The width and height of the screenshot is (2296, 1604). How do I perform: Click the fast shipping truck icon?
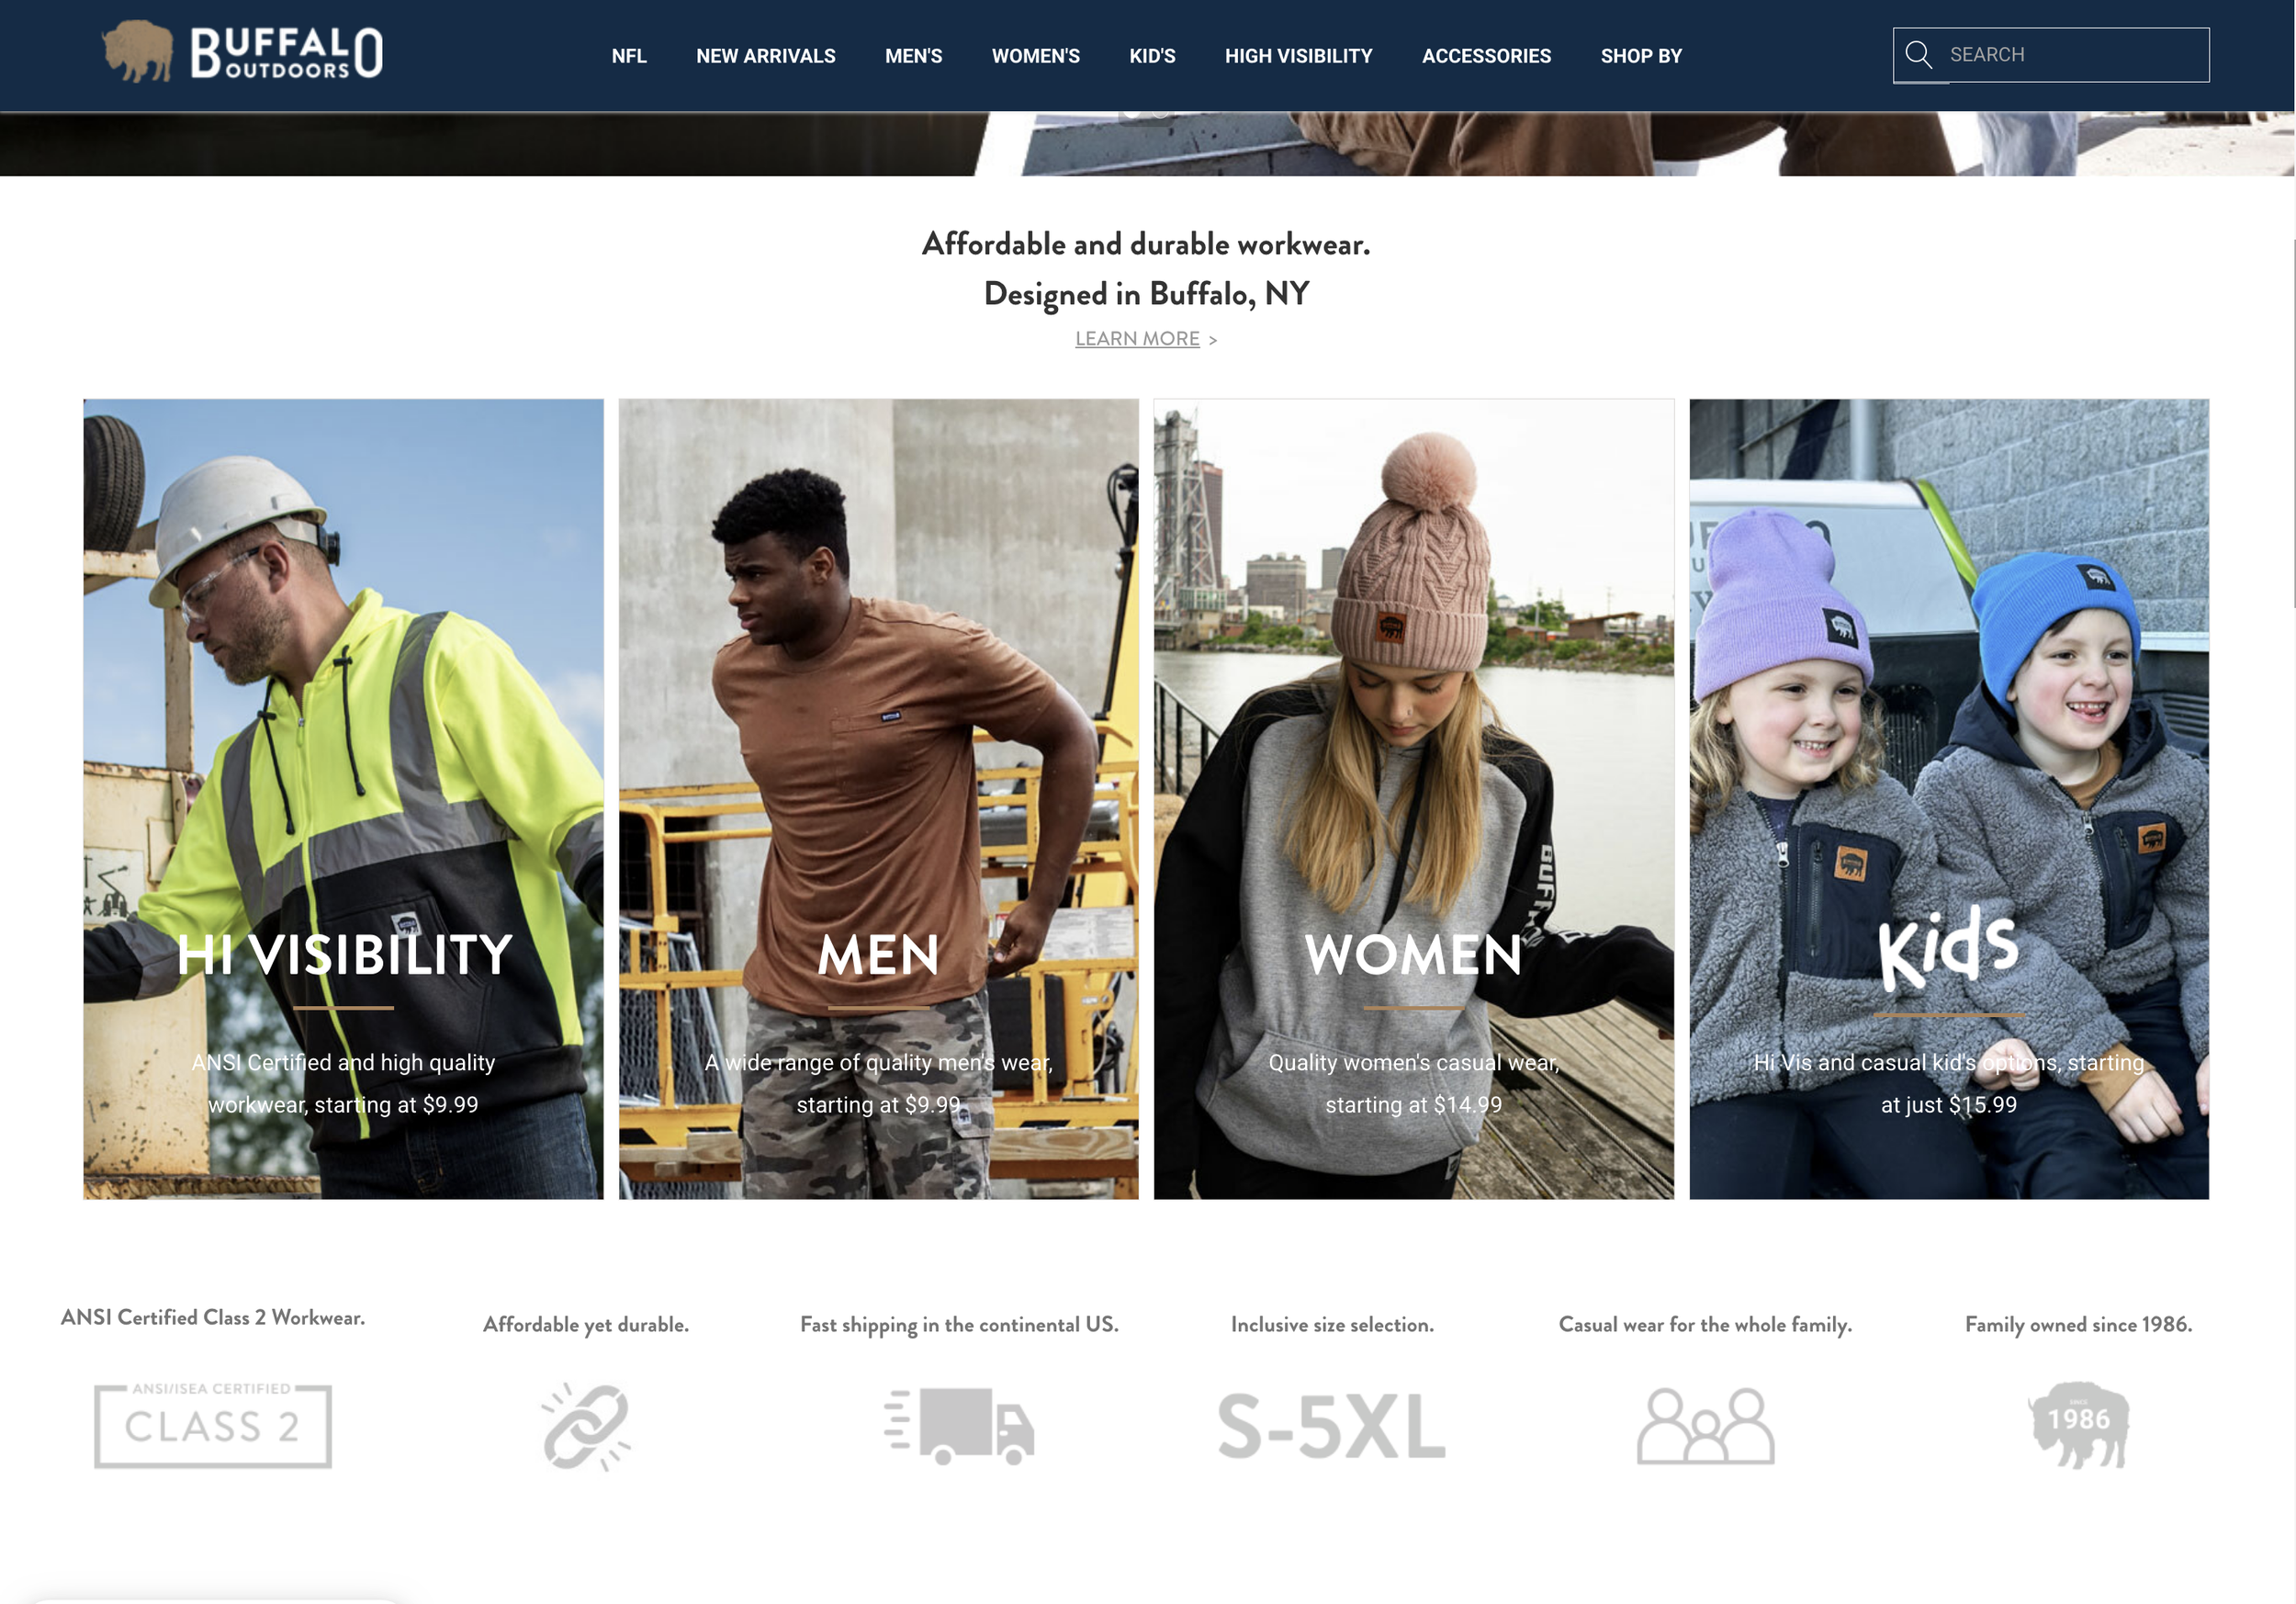(959, 1426)
